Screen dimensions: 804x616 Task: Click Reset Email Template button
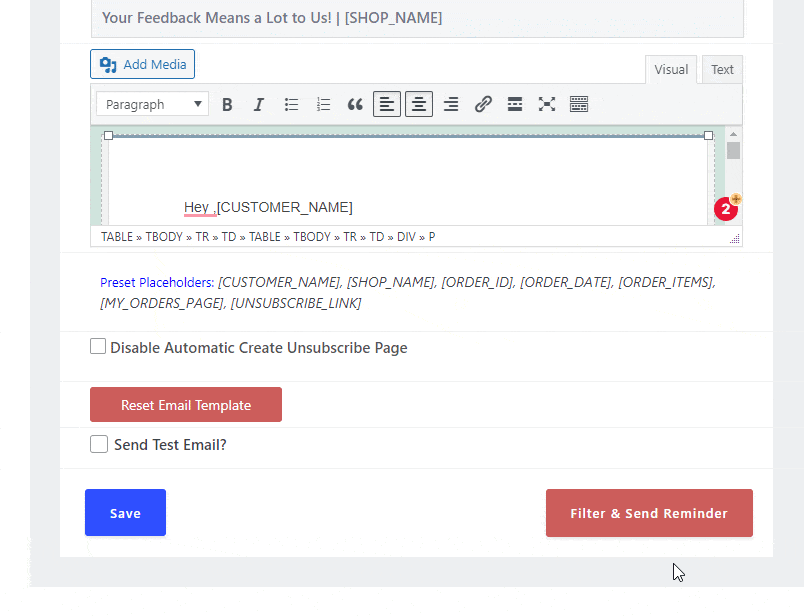point(186,405)
